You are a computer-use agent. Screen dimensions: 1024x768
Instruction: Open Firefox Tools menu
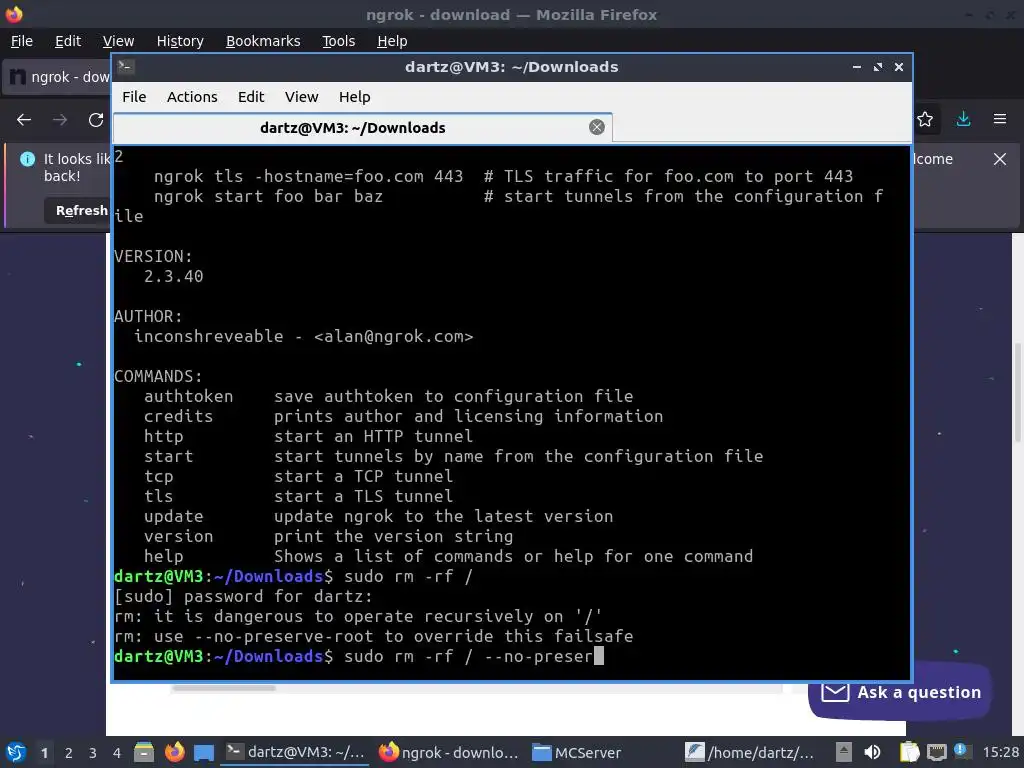coord(338,41)
